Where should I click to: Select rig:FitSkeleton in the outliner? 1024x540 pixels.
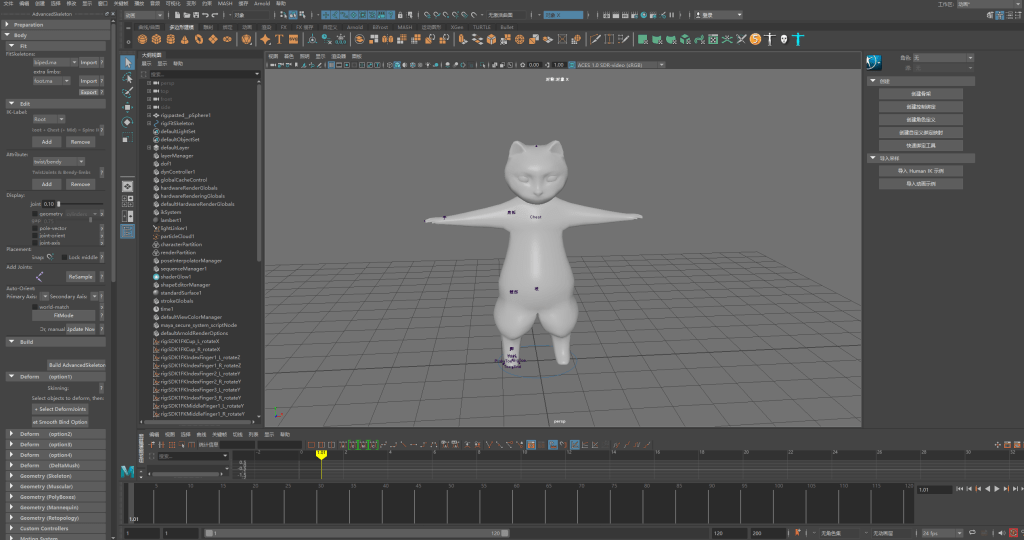[181, 123]
